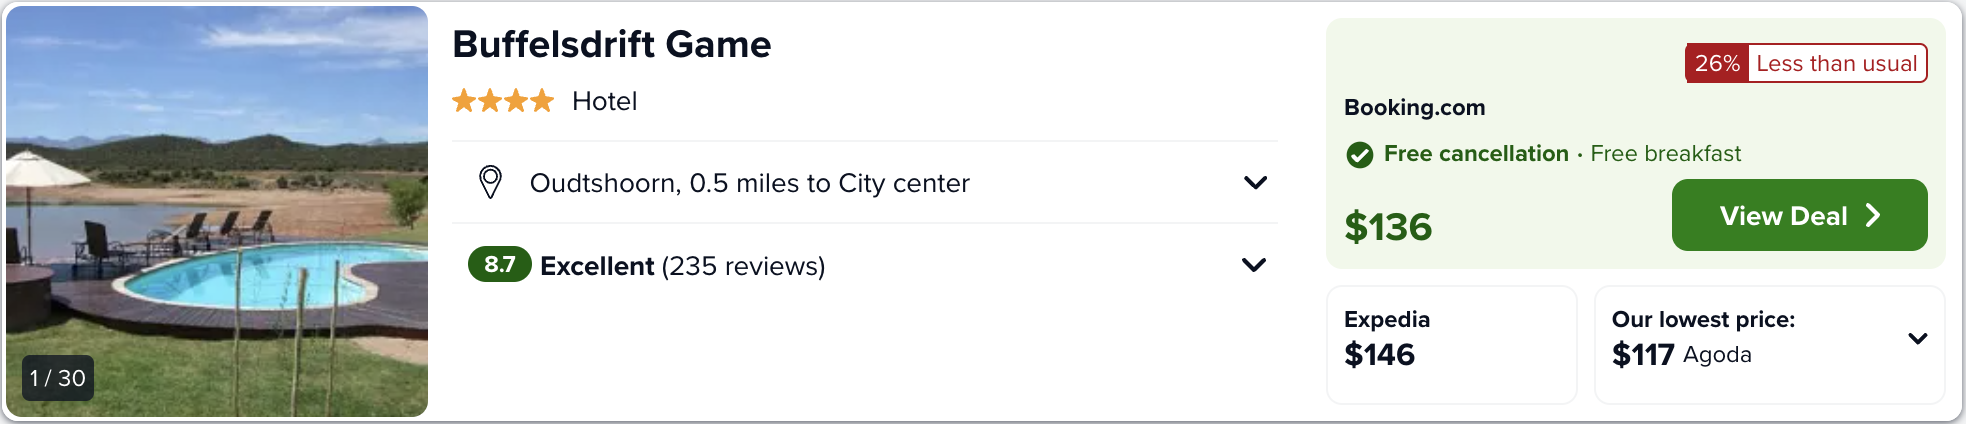Click the red 26% discount badge
The height and width of the screenshot is (424, 1966).
click(1717, 64)
